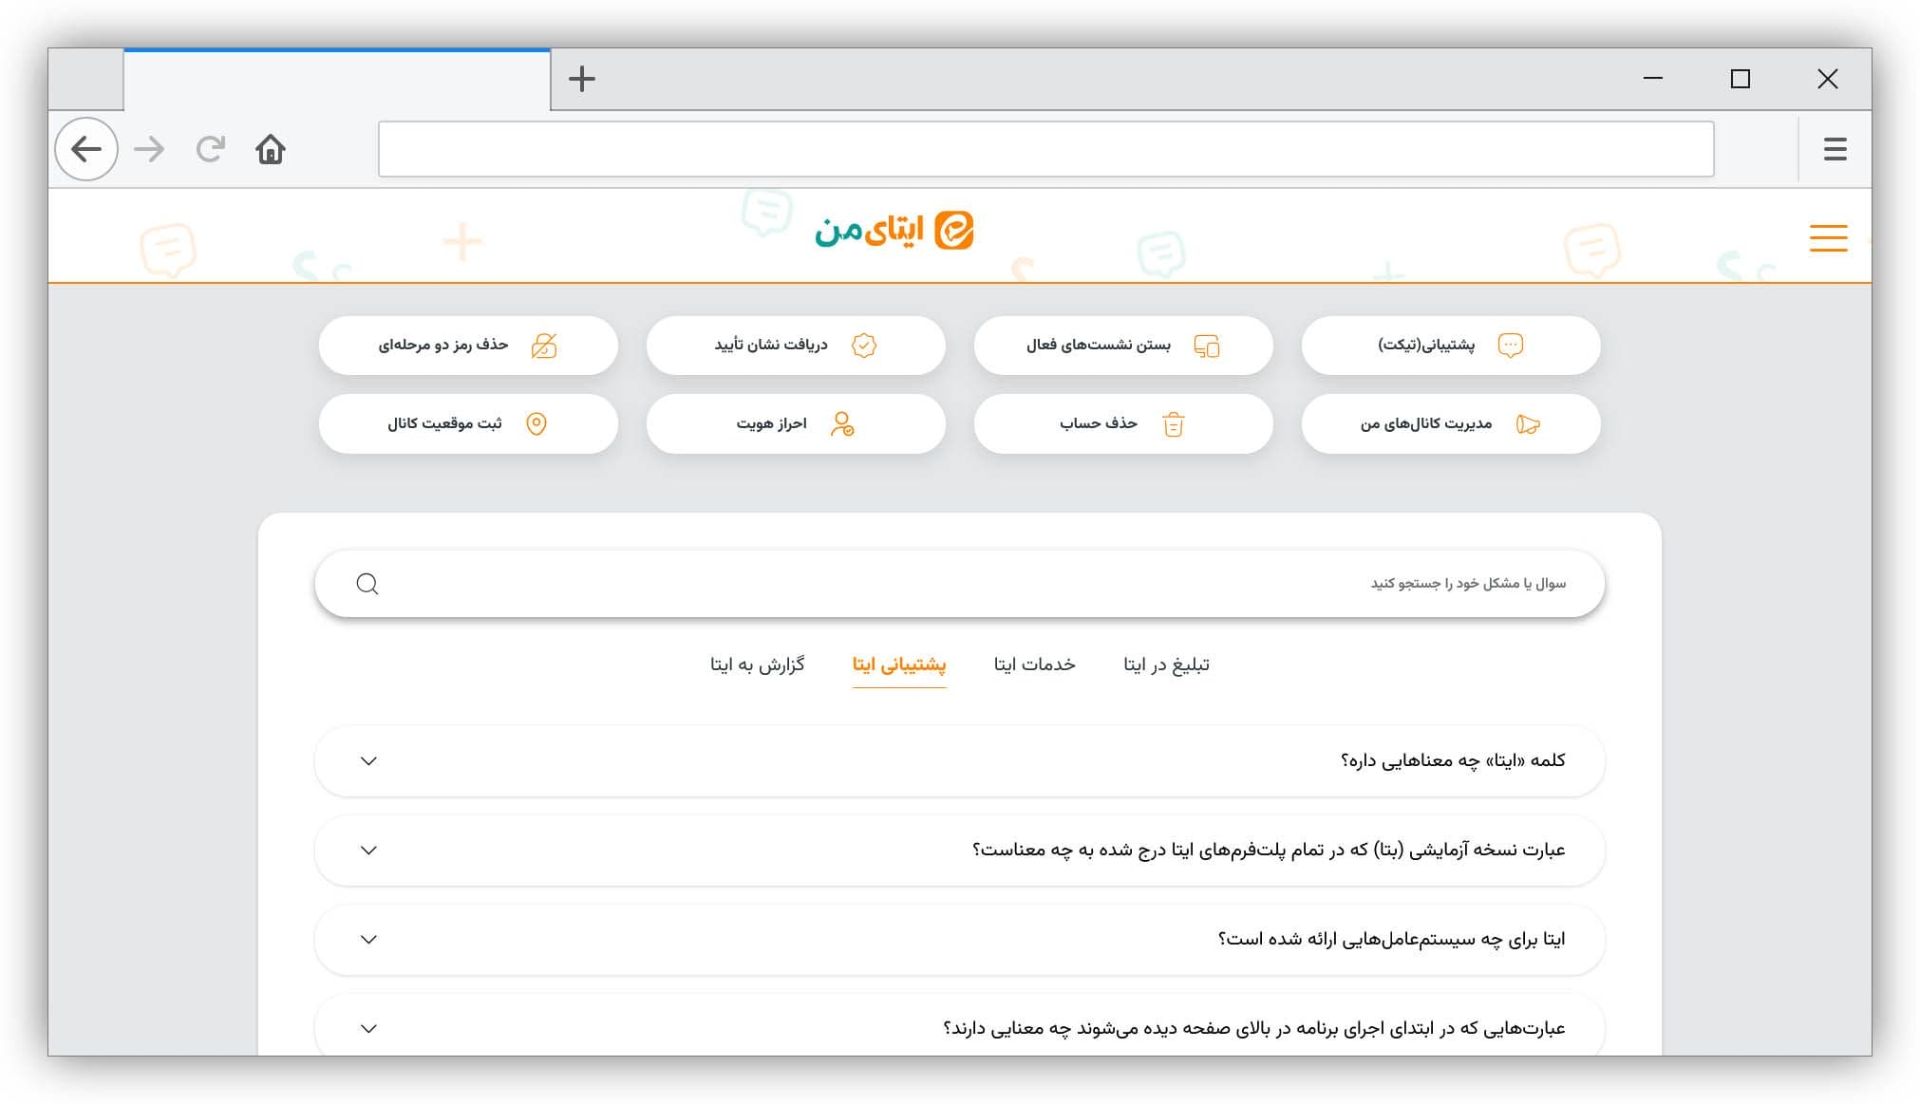Open بستن نشست‌های فعال button label

(x=1098, y=345)
